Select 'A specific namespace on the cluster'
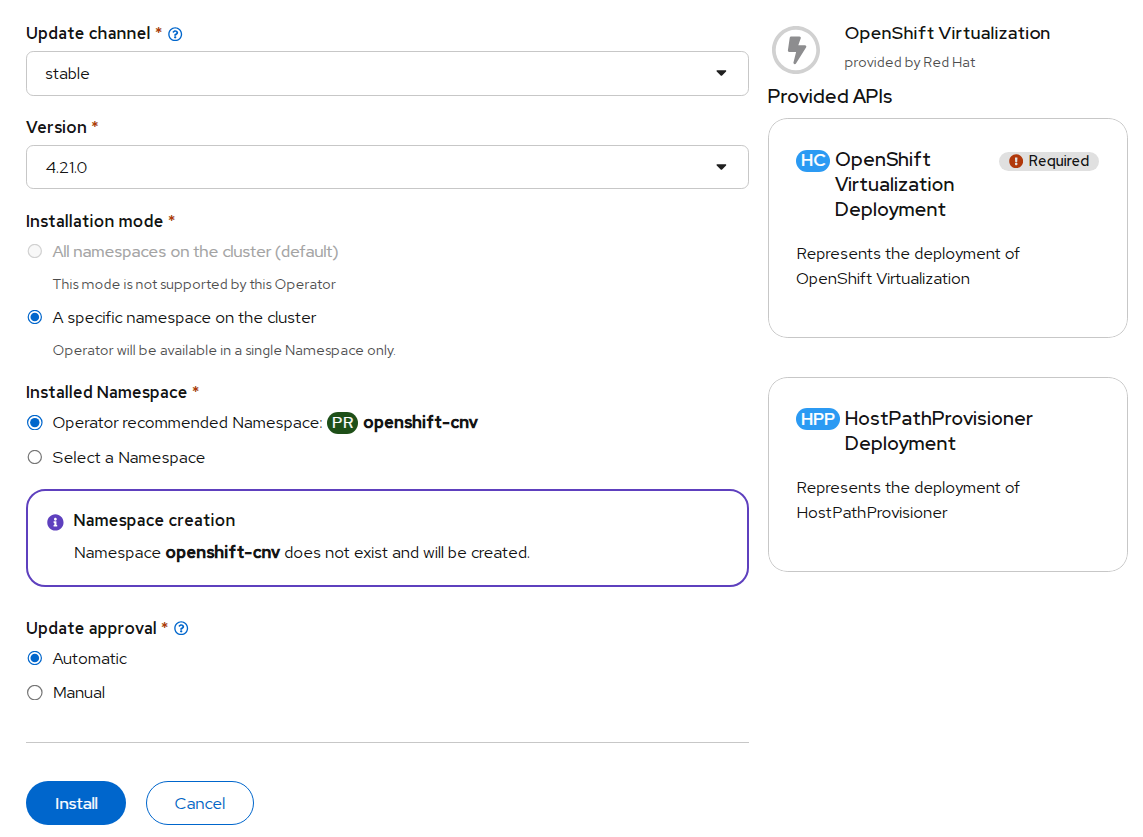The width and height of the screenshot is (1143, 837). pyautogui.click(x=35, y=318)
